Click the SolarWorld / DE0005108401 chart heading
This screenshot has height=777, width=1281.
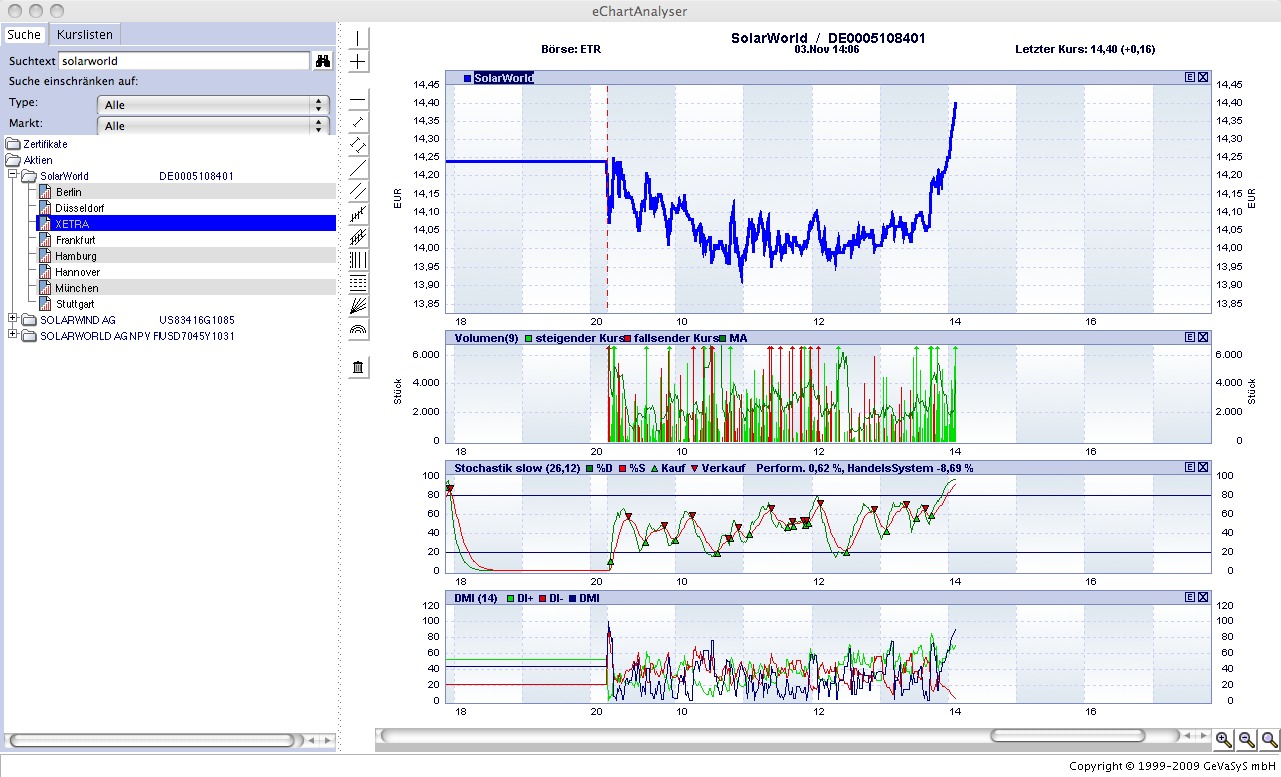coord(829,38)
